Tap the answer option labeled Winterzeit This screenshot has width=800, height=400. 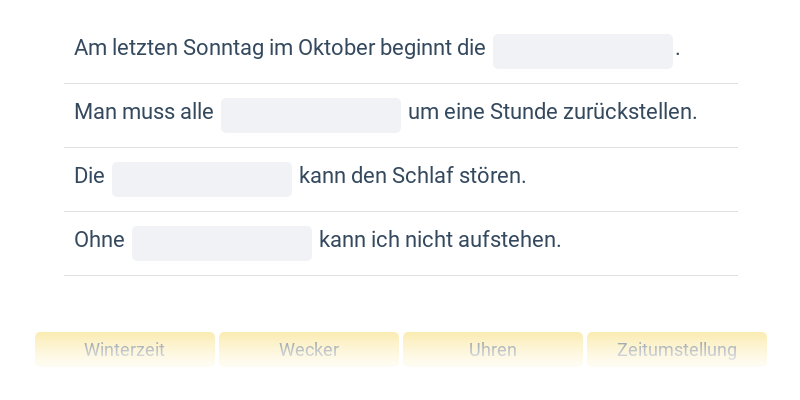click(x=125, y=350)
